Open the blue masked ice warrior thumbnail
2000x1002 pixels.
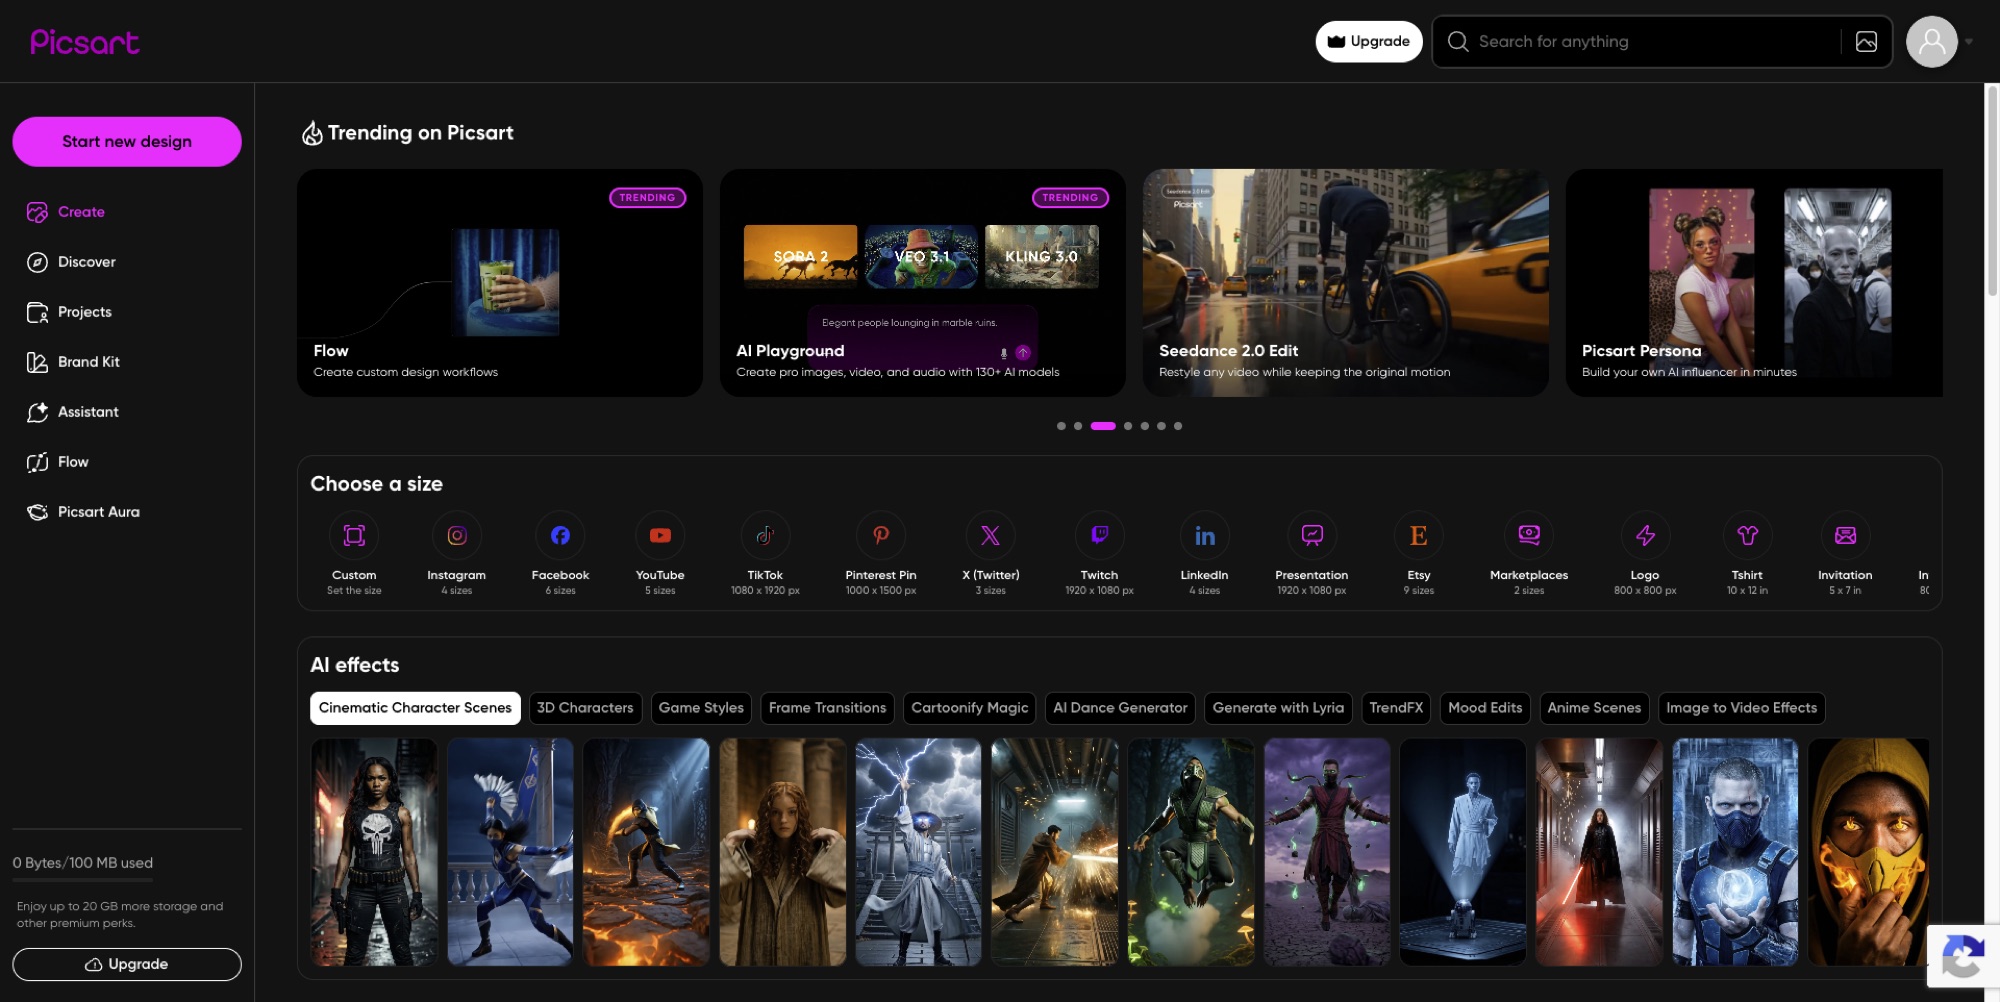1735,852
